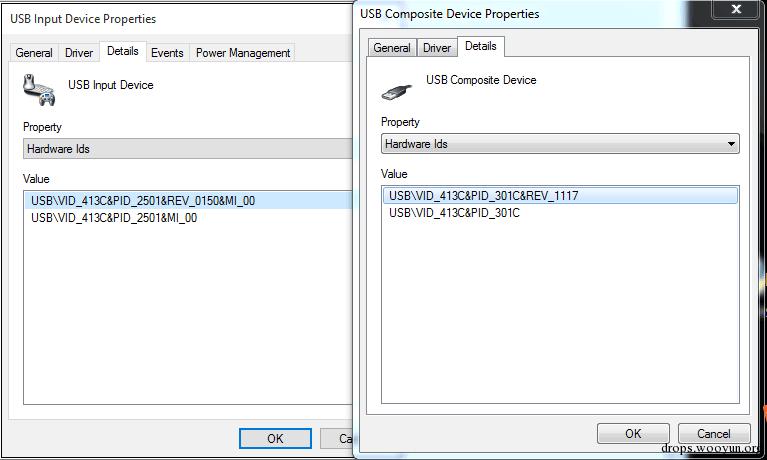Switch to the Power Management tab
The image size is (767, 460).
(x=243, y=53)
